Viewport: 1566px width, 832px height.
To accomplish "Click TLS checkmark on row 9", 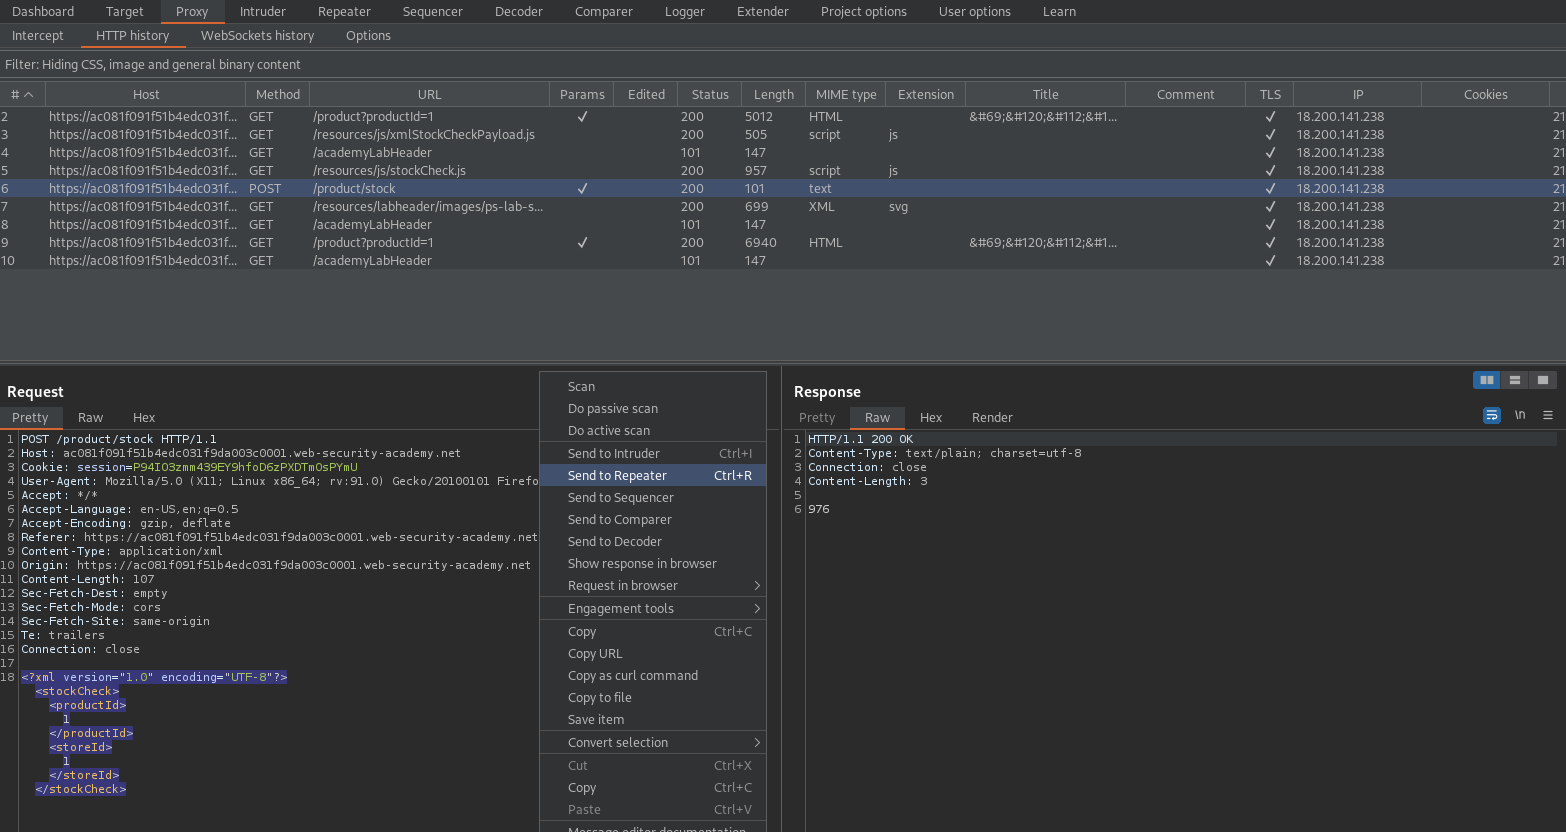I will pos(1270,243).
